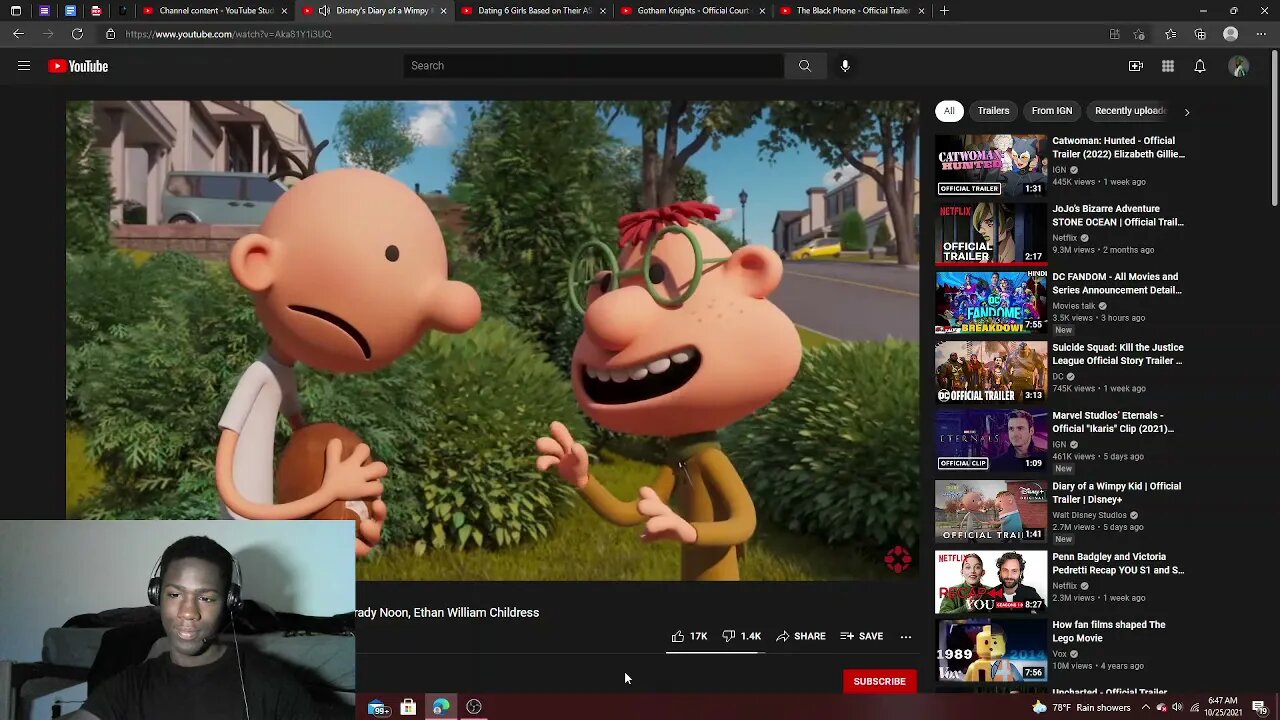
Task: Open the Catwoman: Hunted trailer thumbnail
Action: tap(990, 165)
